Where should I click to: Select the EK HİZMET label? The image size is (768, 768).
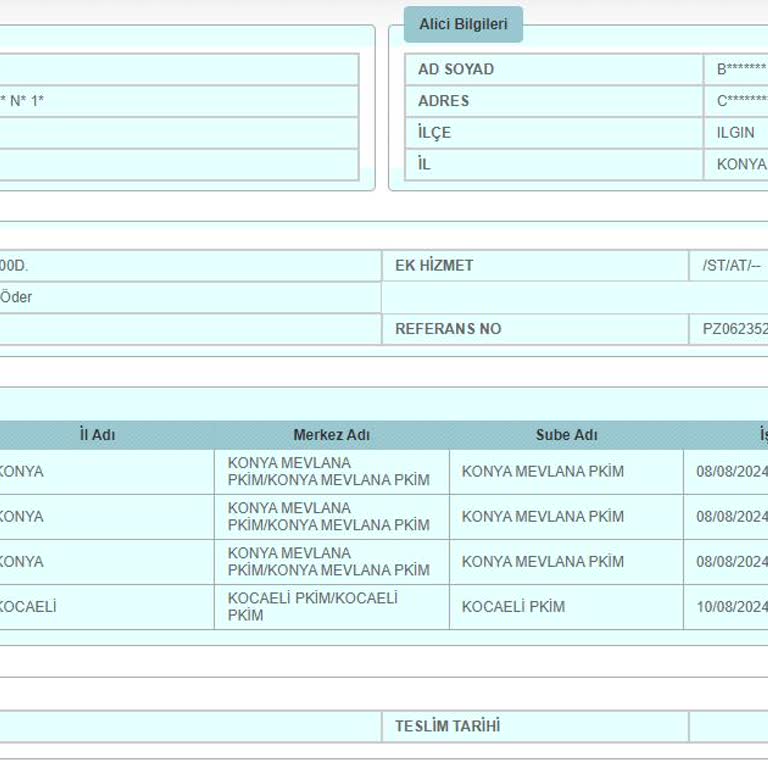click(x=434, y=265)
